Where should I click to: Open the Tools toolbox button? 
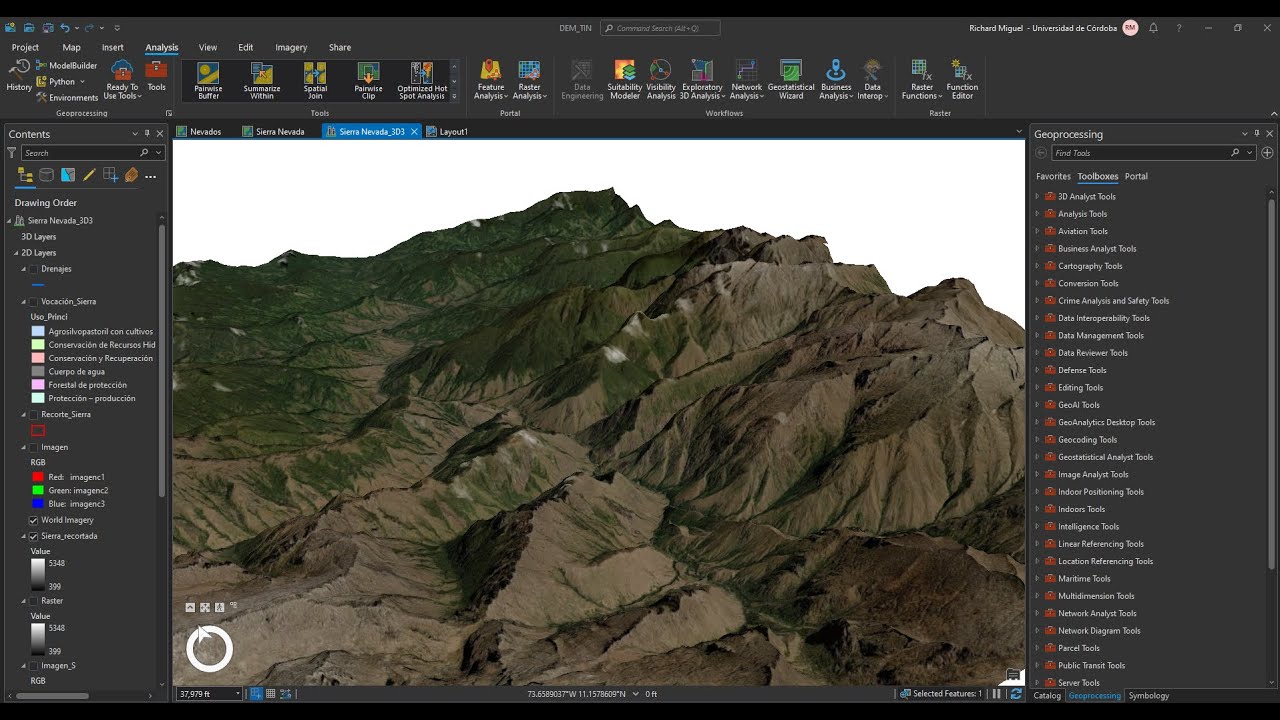(x=156, y=76)
